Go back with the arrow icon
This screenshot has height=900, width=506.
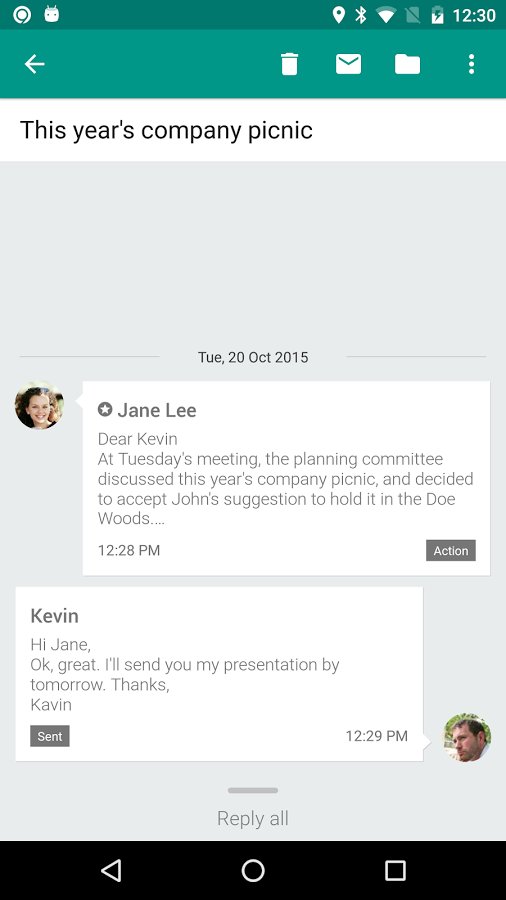coord(34,64)
